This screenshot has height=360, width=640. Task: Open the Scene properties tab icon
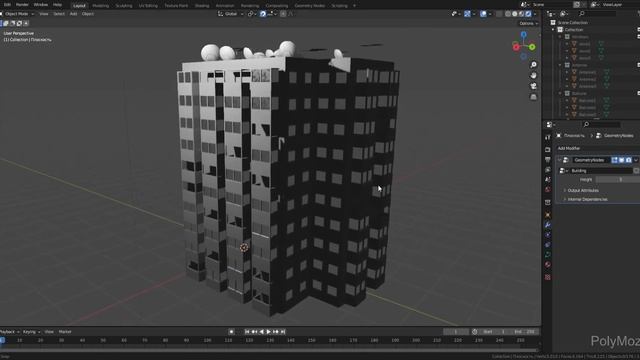[x=548, y=180]
